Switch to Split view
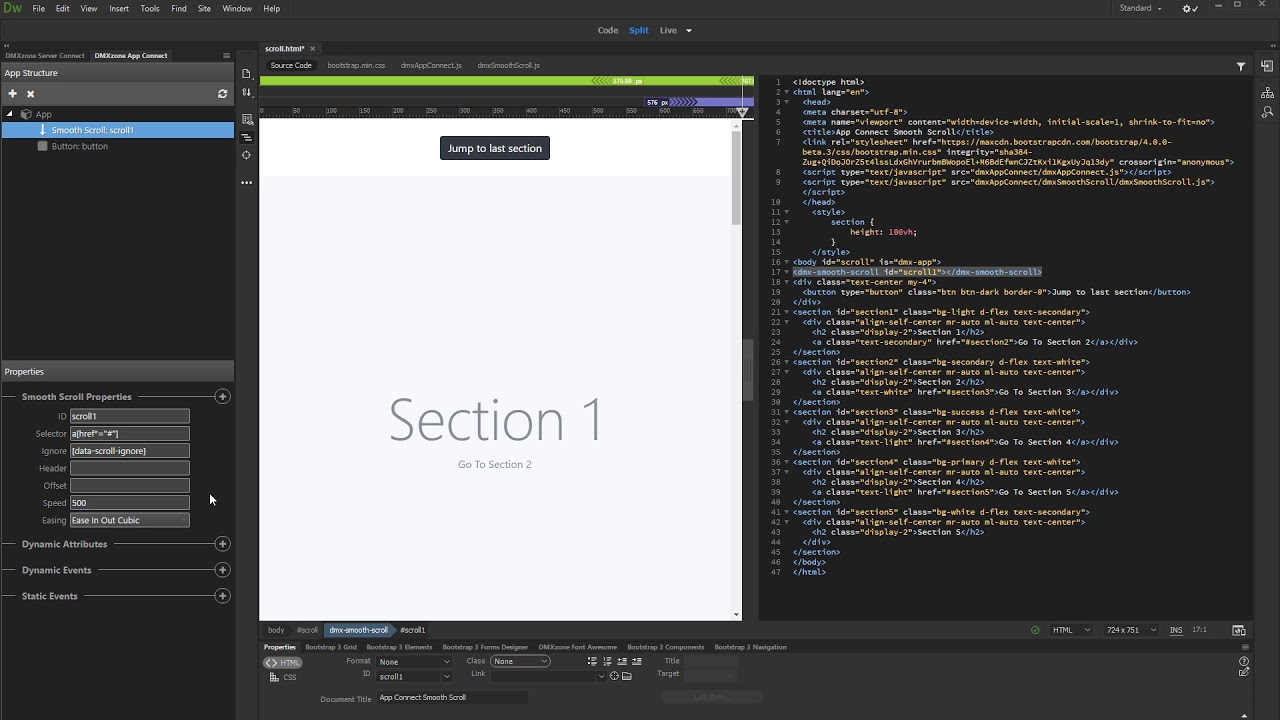Viewport: 1280px width, 720px height. click(x=639, y=30)
